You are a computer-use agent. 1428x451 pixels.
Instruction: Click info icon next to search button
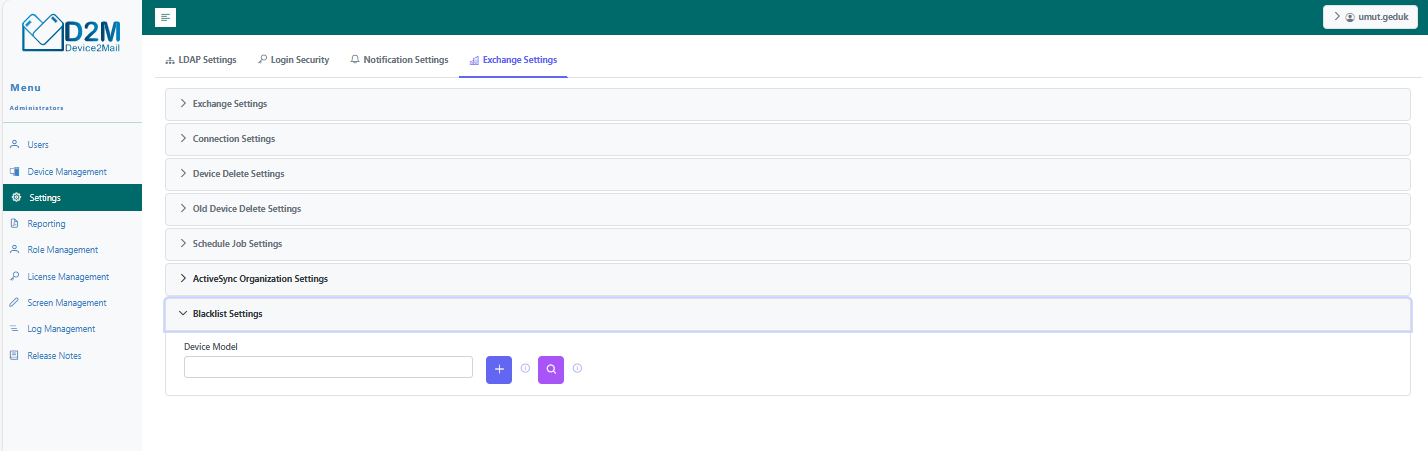[577, 369]
